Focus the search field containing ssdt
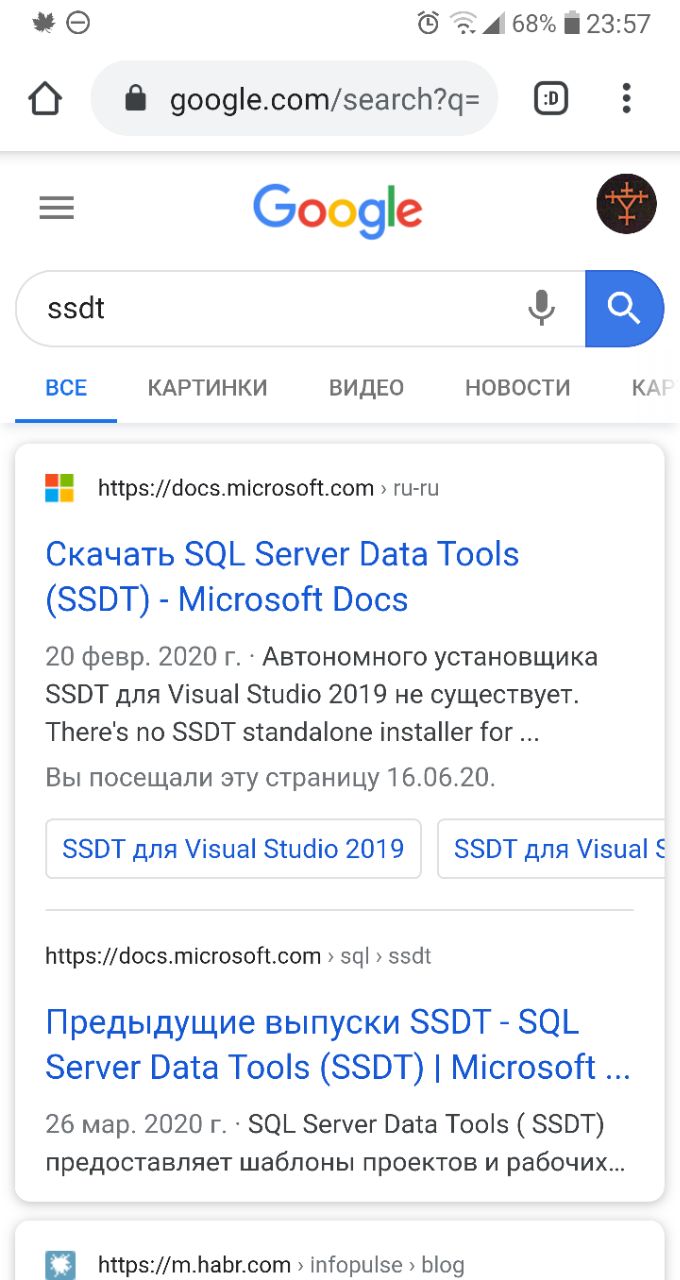 [270, 308]
